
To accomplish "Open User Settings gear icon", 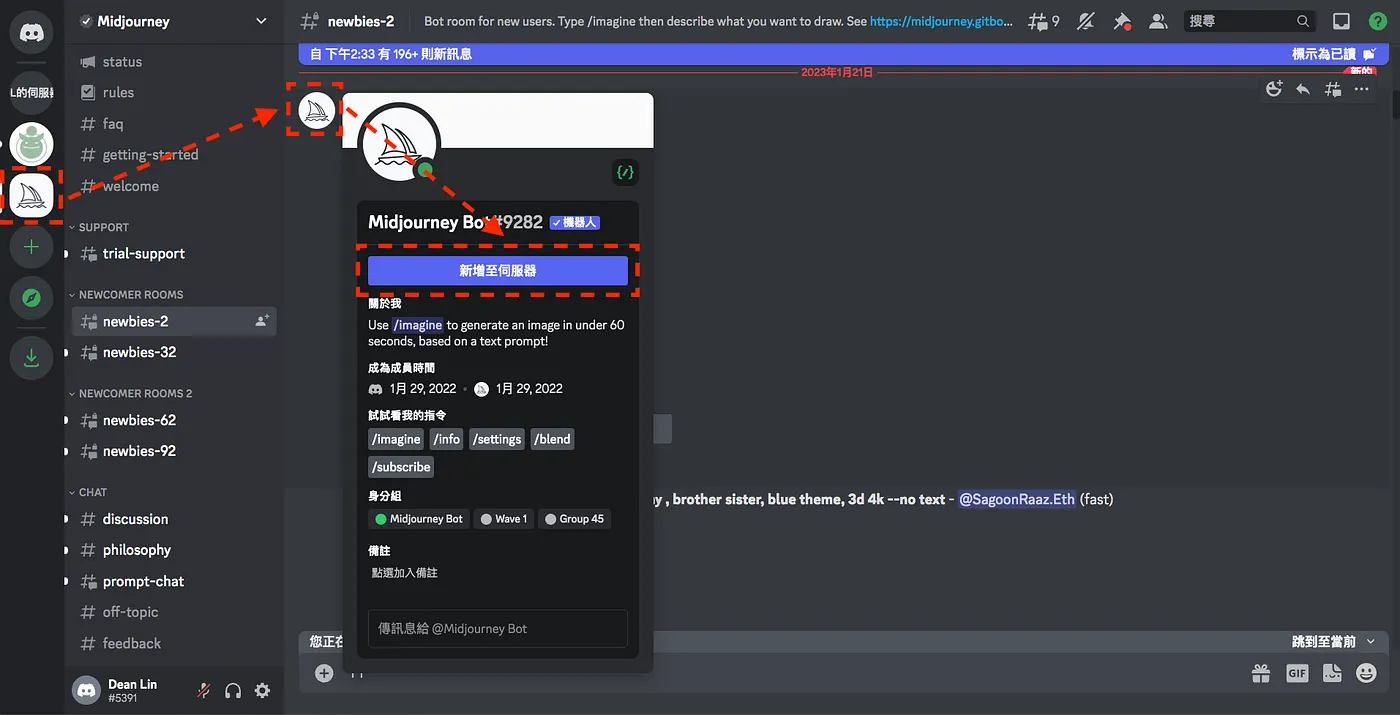I will point(262,690).
